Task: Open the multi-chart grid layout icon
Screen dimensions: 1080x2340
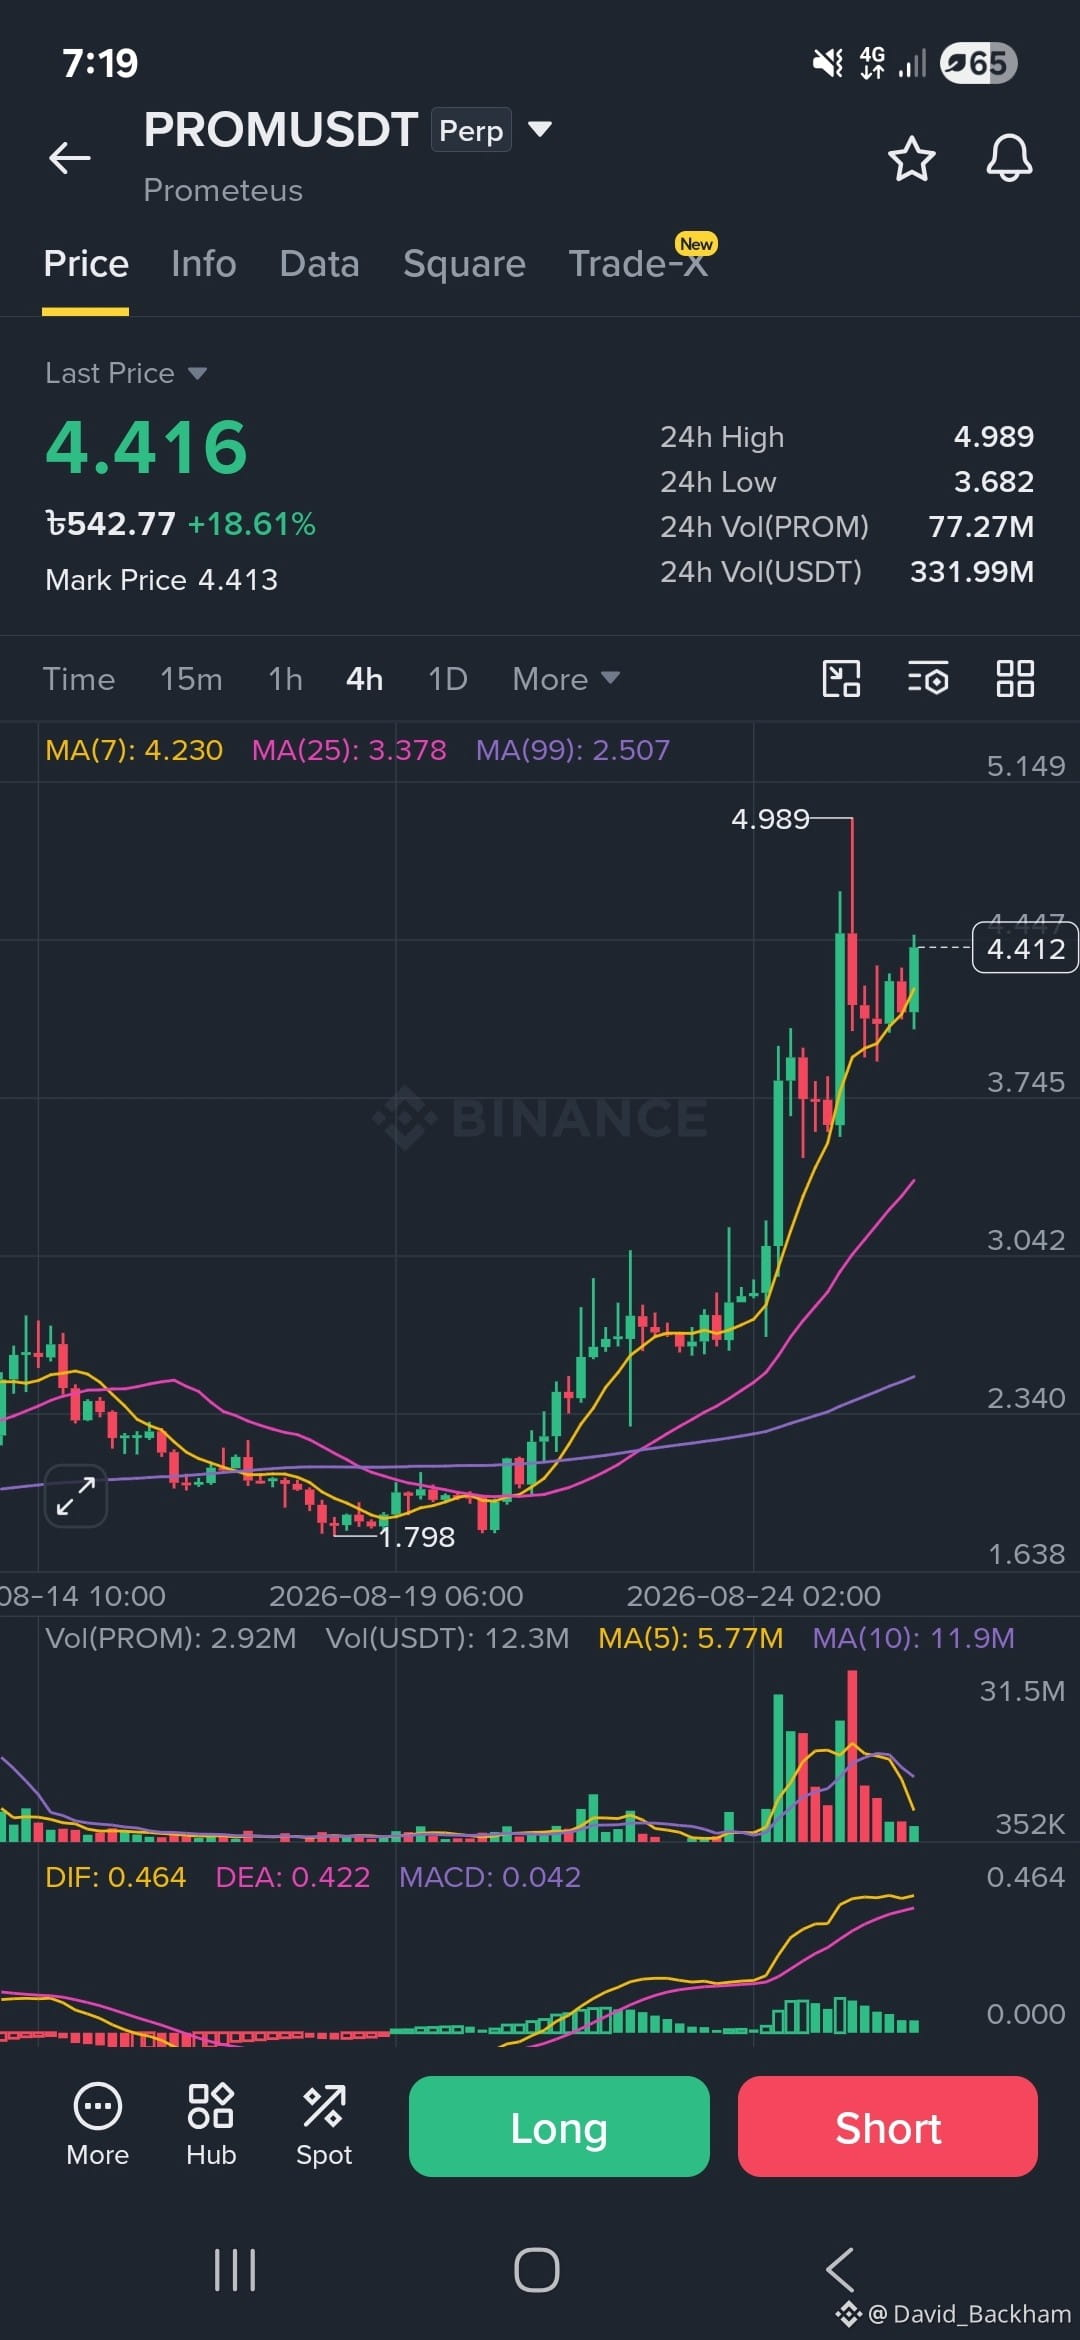Action: 1015,678
